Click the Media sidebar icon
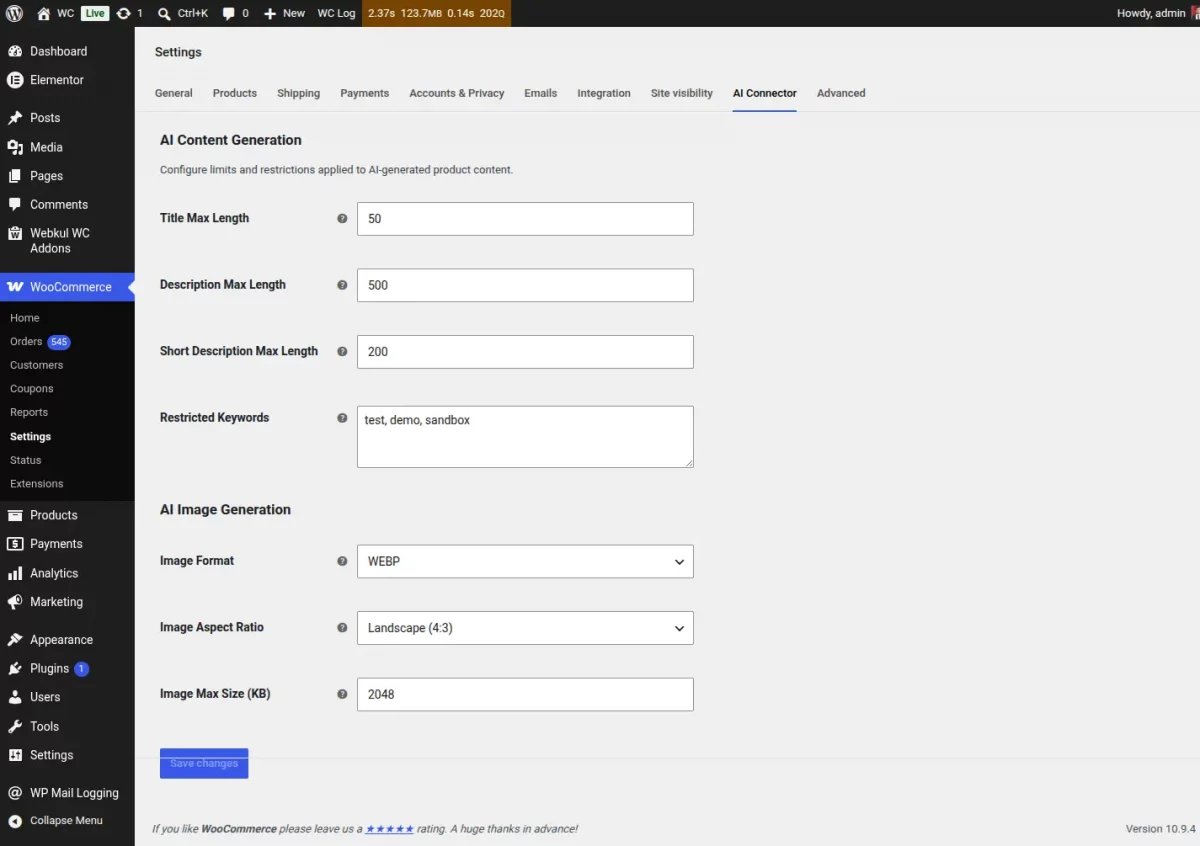Screen dimensions: 1200x846 15,147
